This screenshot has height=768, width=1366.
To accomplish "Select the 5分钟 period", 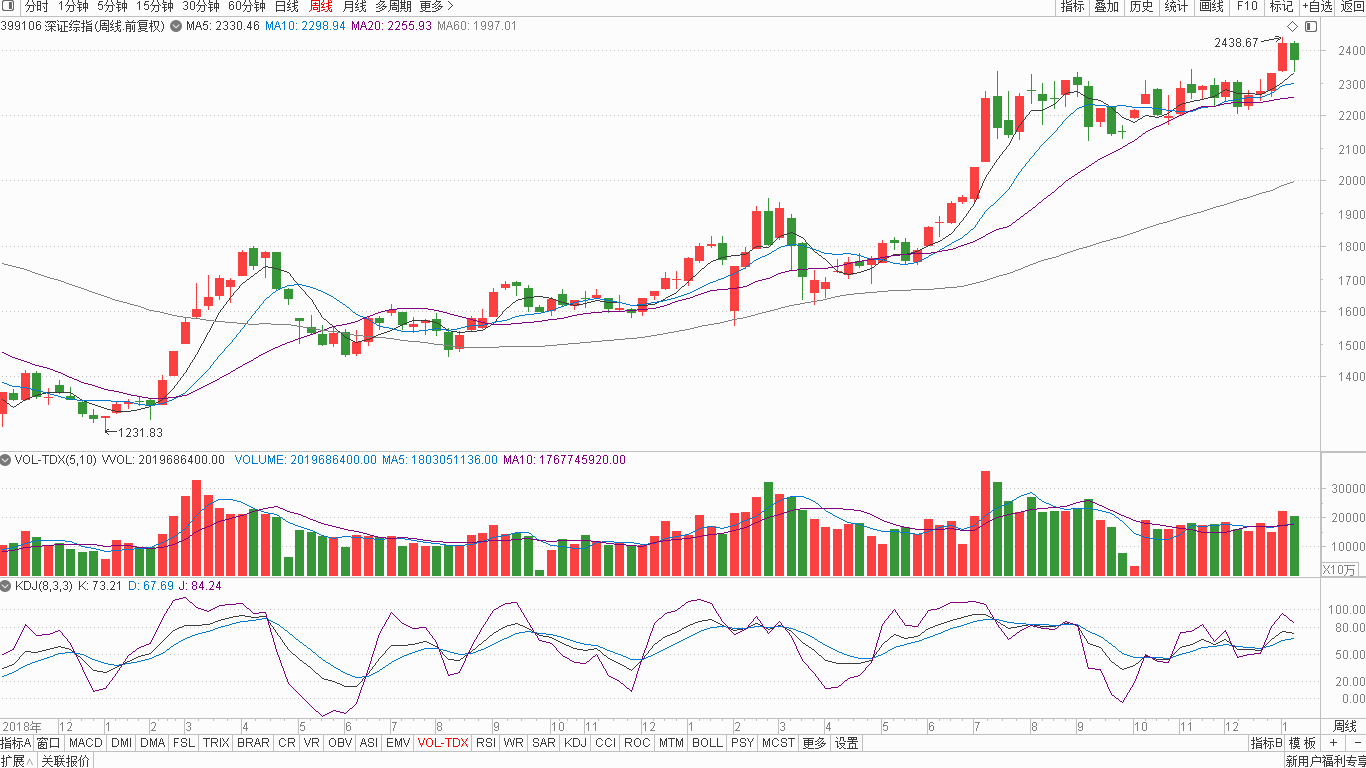I will [113, 6].
